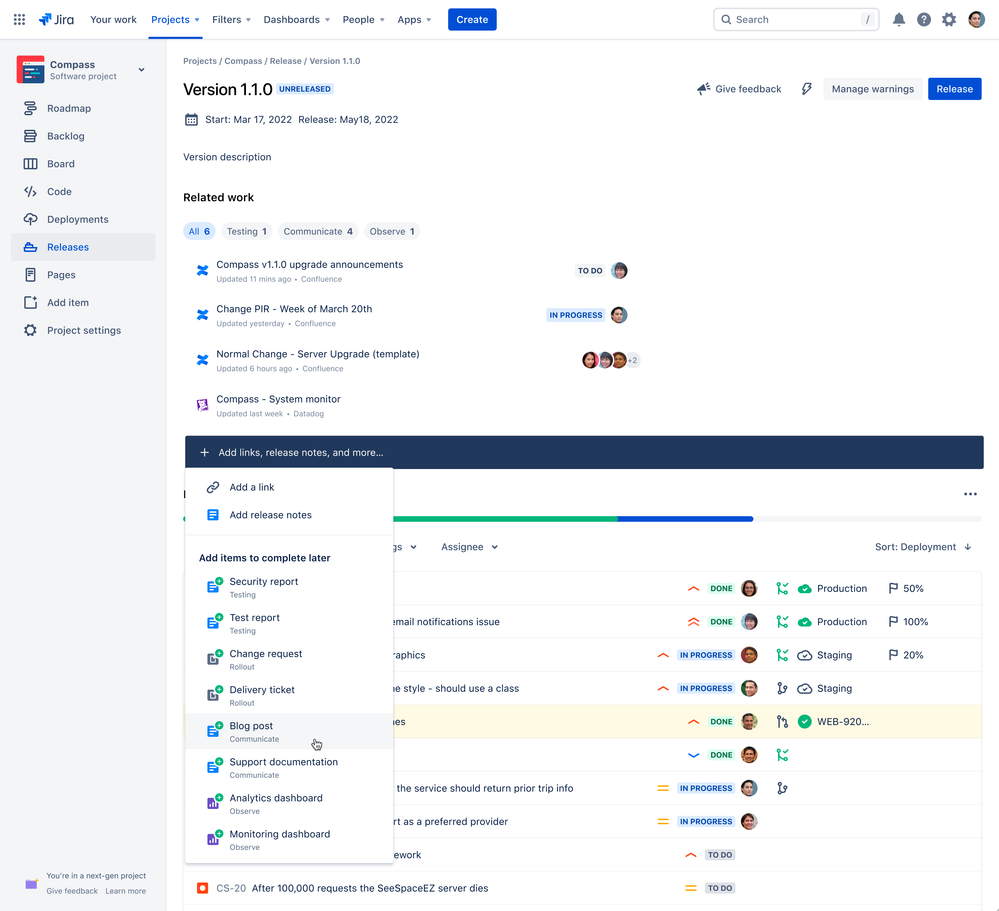999x911 pixels.
Task: Open Code in the sidebar
Action: click(x=83, y=191)
